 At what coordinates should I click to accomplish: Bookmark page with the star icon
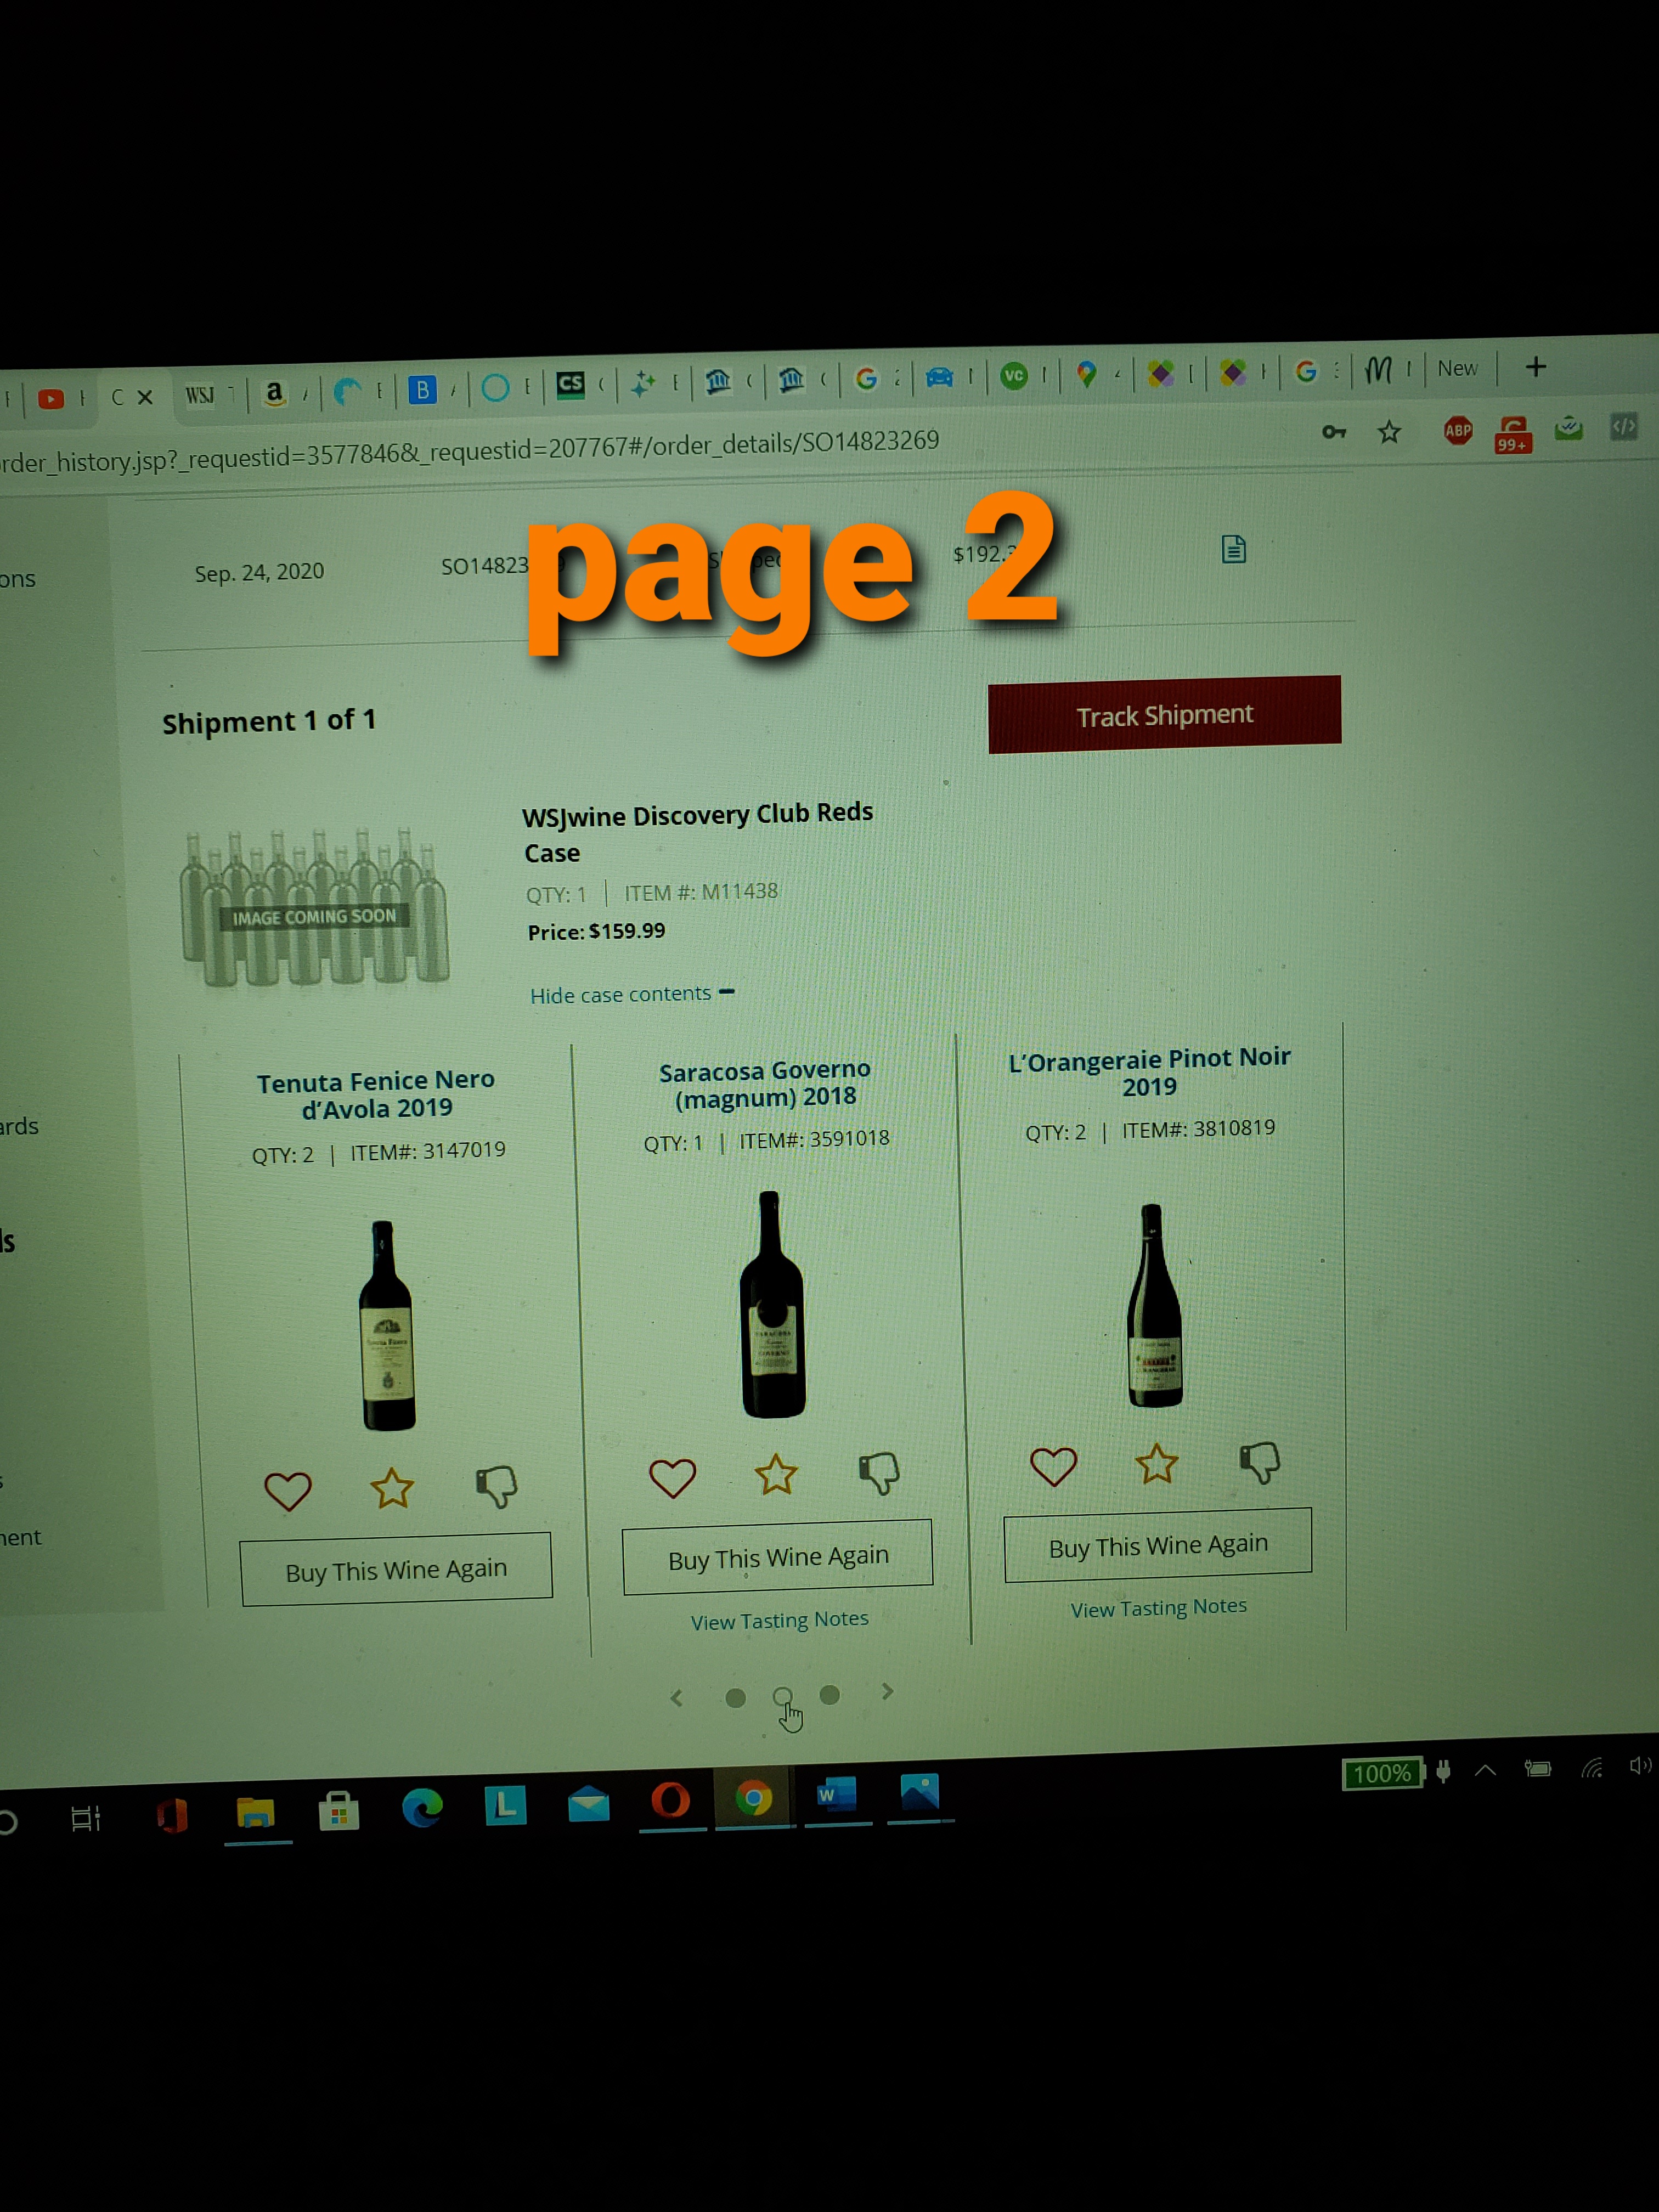tap(1389, 432)
